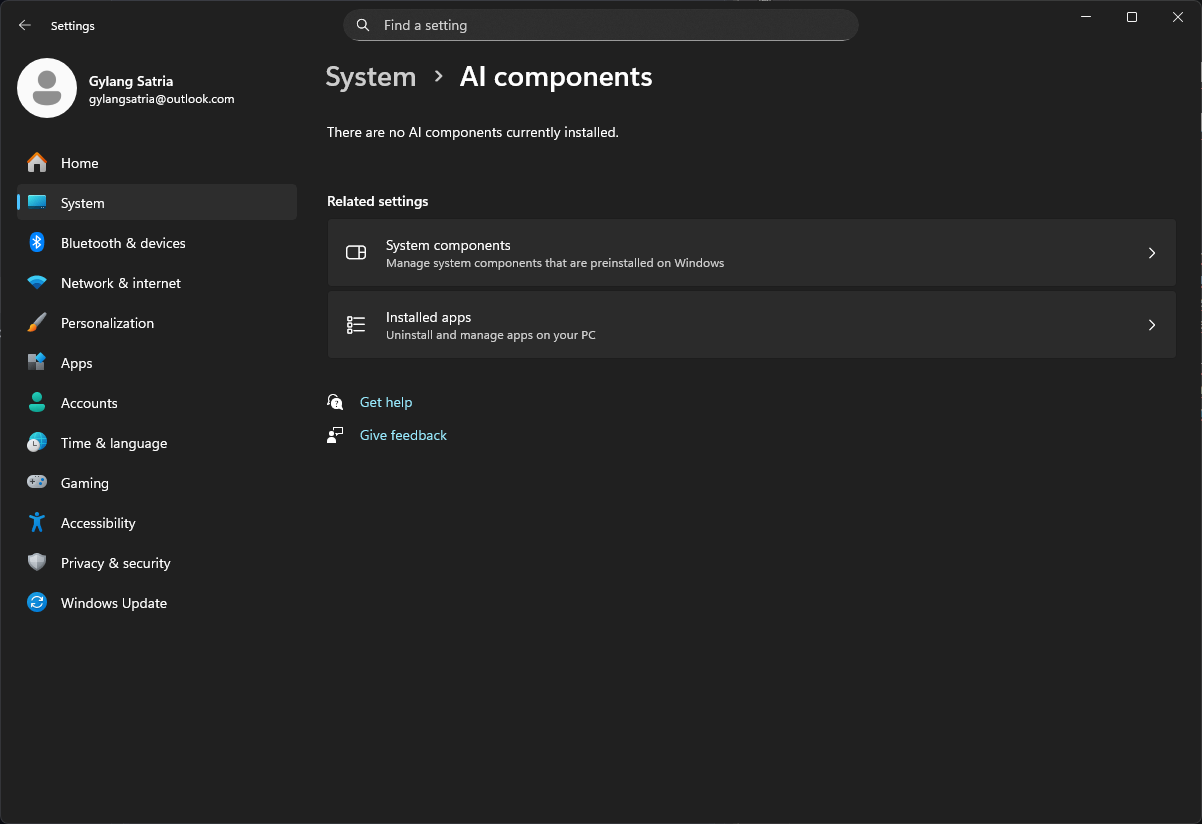This screenshot has width=1202, height=824.
Task: Go to Home in the sidebar
Action: point(79,163)
